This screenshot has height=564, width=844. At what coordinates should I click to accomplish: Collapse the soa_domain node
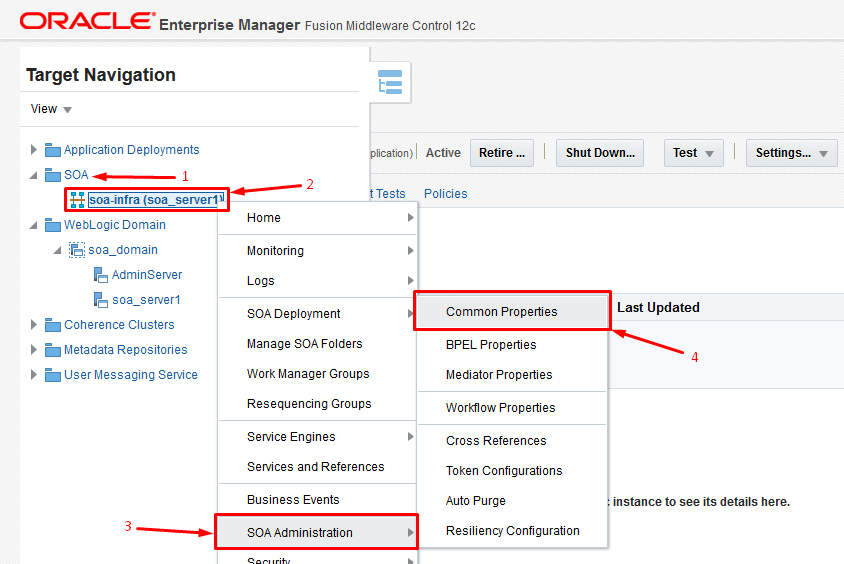(x=58, y=250)
